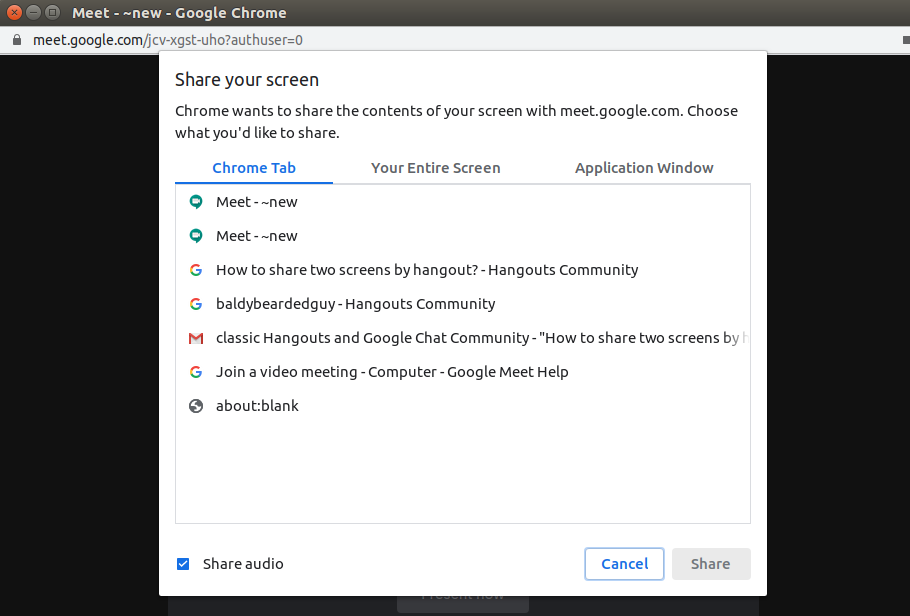Switch to Your Entire Screen tab
This screenshot has height=616, width=910.
pyautogui.click(x=435, y=168)
